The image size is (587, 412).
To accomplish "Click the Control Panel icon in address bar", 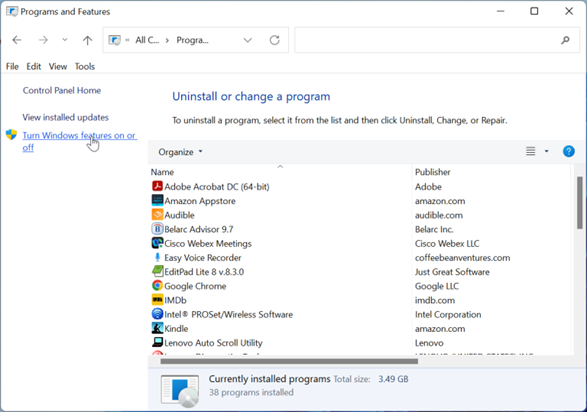I will pos(115,40).
